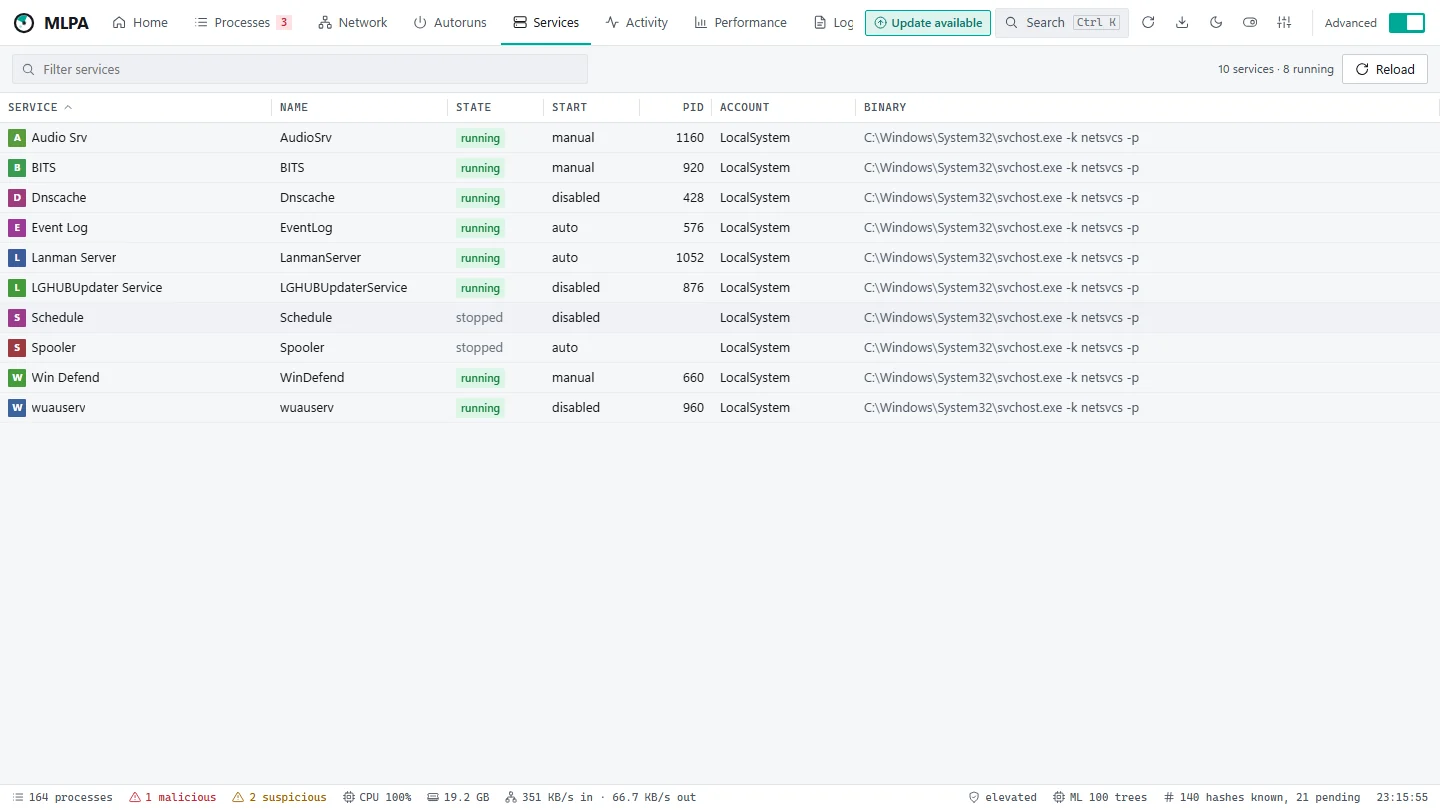Click the L icon beside Lanman Server

point(16,258)
